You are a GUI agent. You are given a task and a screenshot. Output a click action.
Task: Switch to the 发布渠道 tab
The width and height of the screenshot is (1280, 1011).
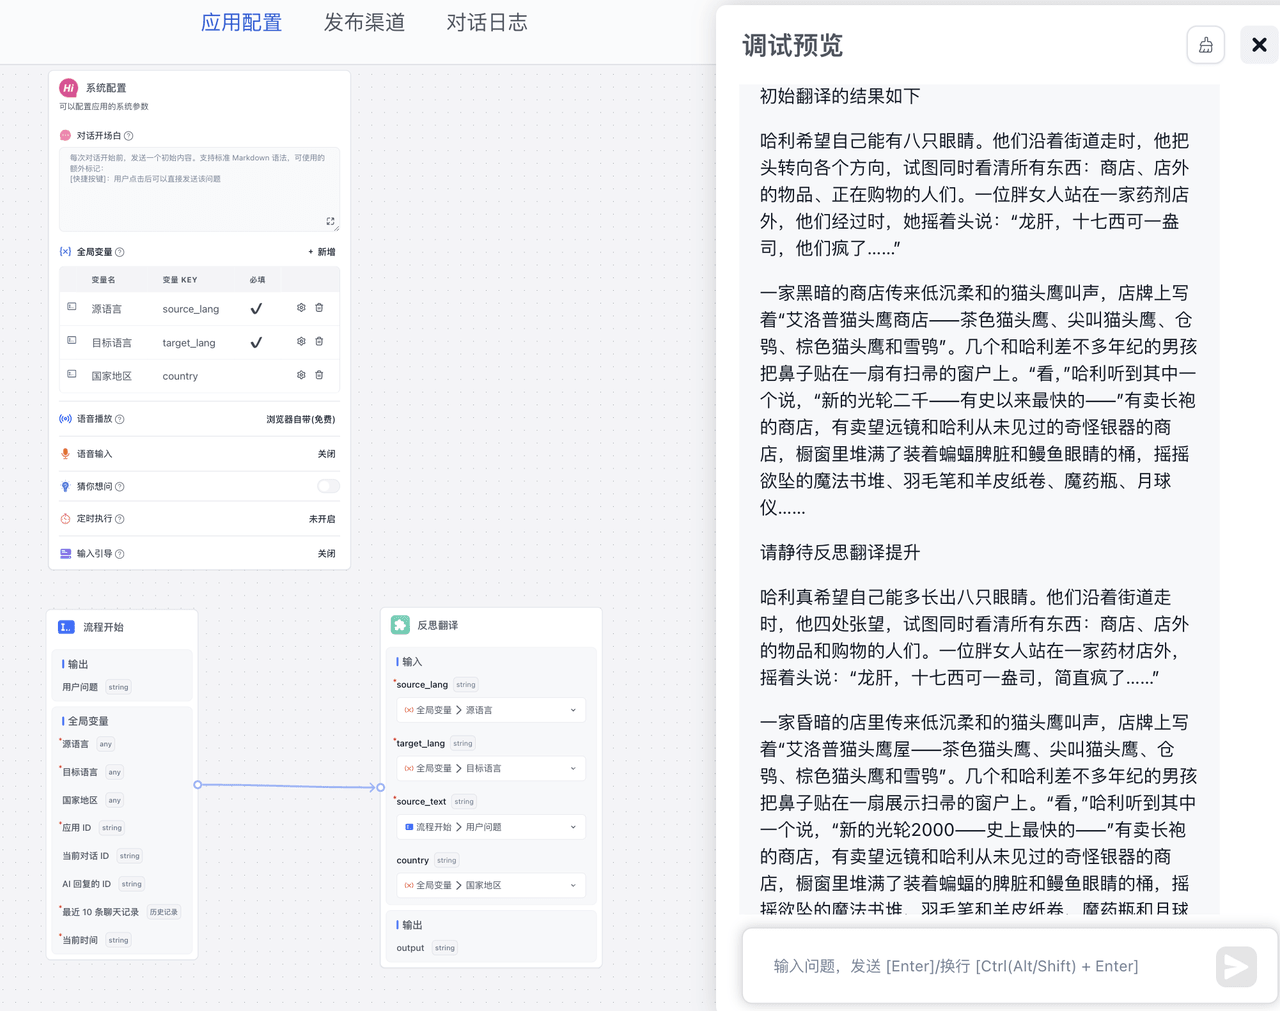pyautogui.click(x=364, y=23)
